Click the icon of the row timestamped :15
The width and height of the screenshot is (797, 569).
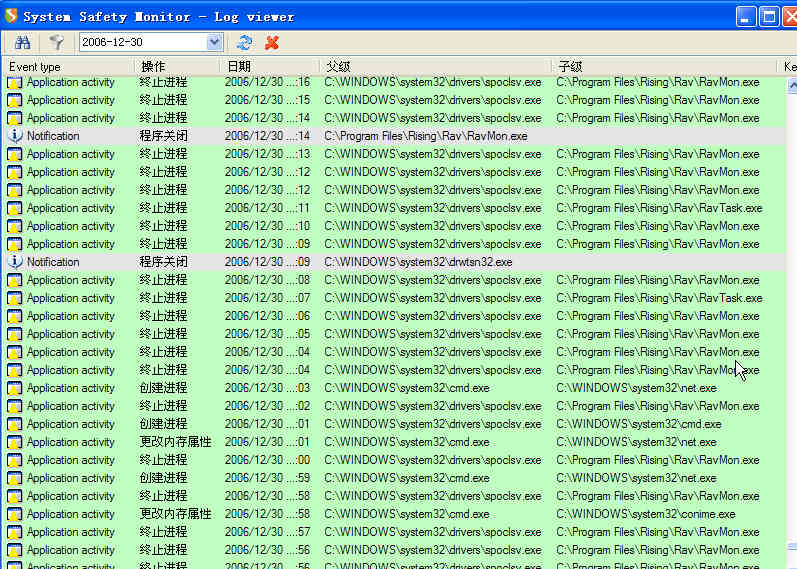point(15,100)
